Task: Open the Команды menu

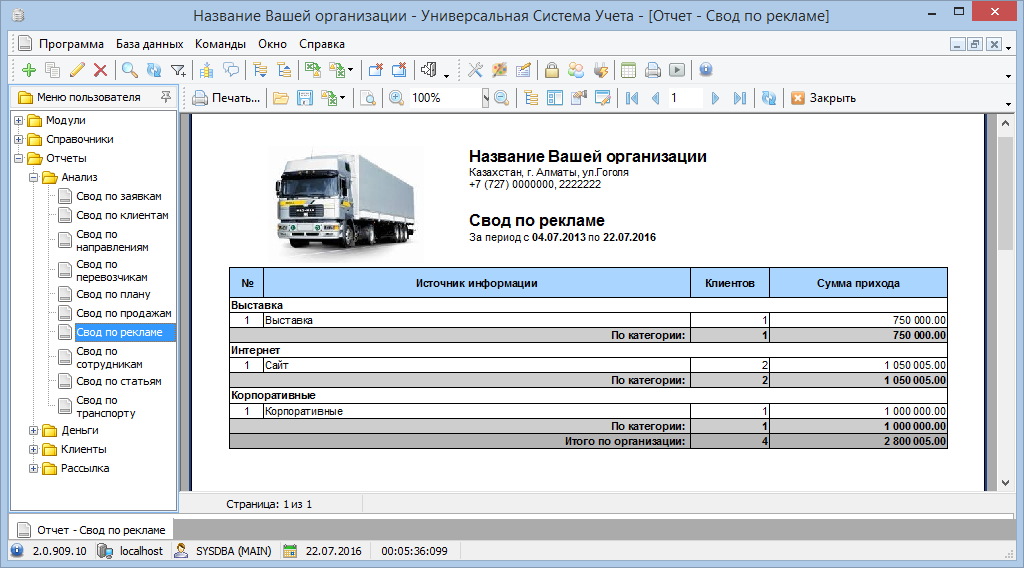Action: pos(220,44)
